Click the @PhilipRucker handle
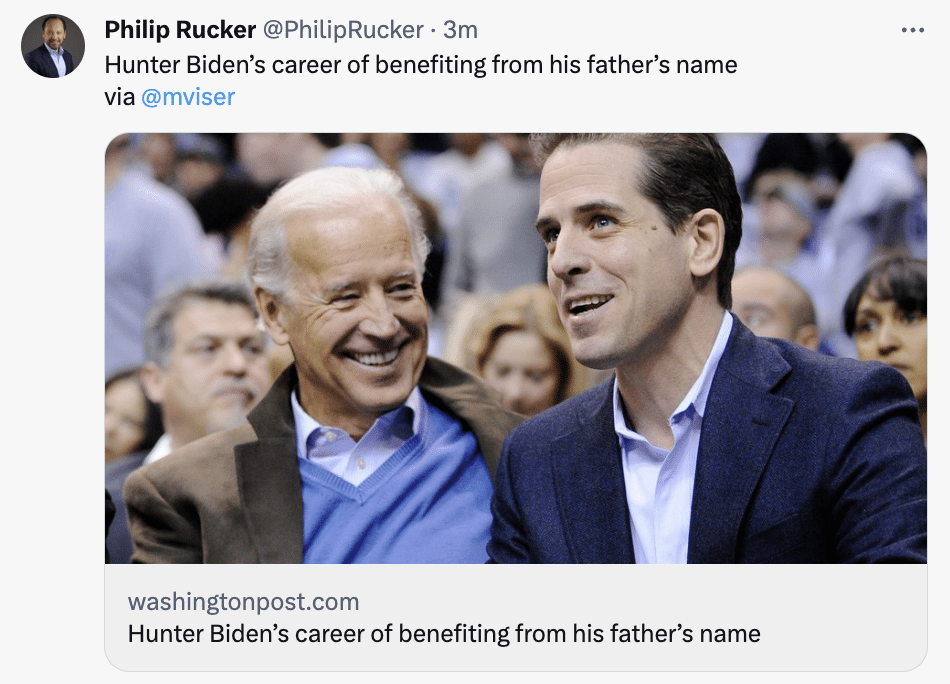950x684 pixels. 342,31
